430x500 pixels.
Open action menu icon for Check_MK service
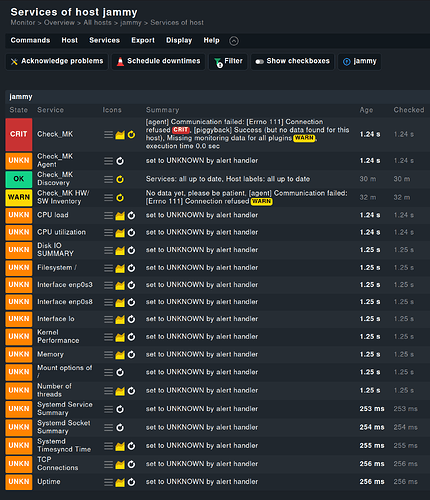pos(108,134)
